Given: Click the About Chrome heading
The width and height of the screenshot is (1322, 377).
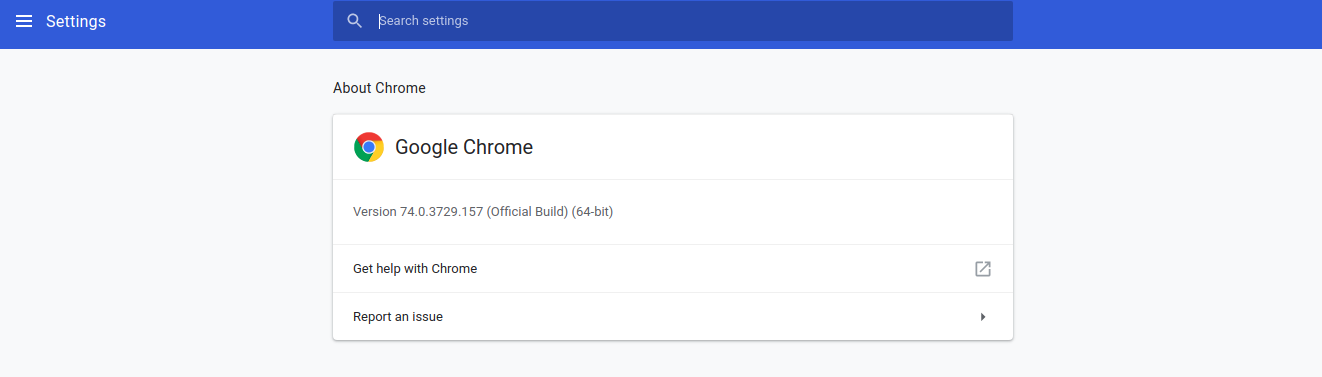Looking at the screenshot, I should coord(379,88).
